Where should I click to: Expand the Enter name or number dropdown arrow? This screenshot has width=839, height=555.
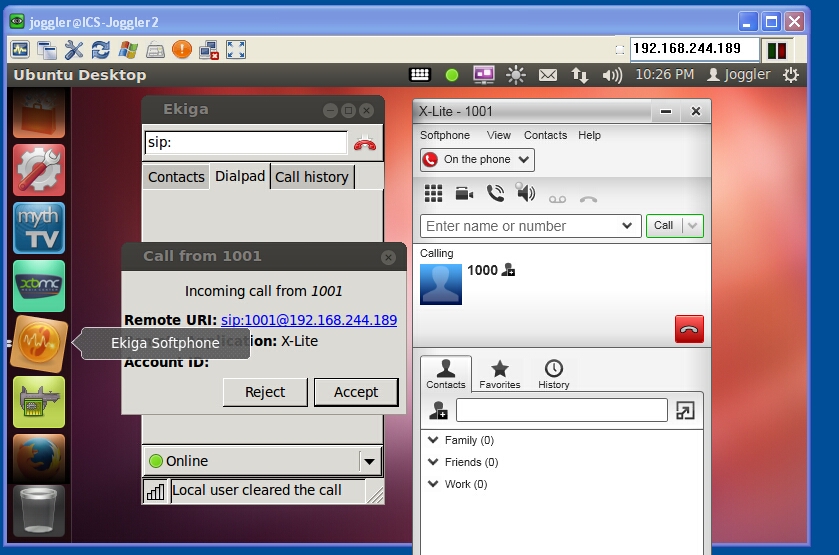coord(627,226)
